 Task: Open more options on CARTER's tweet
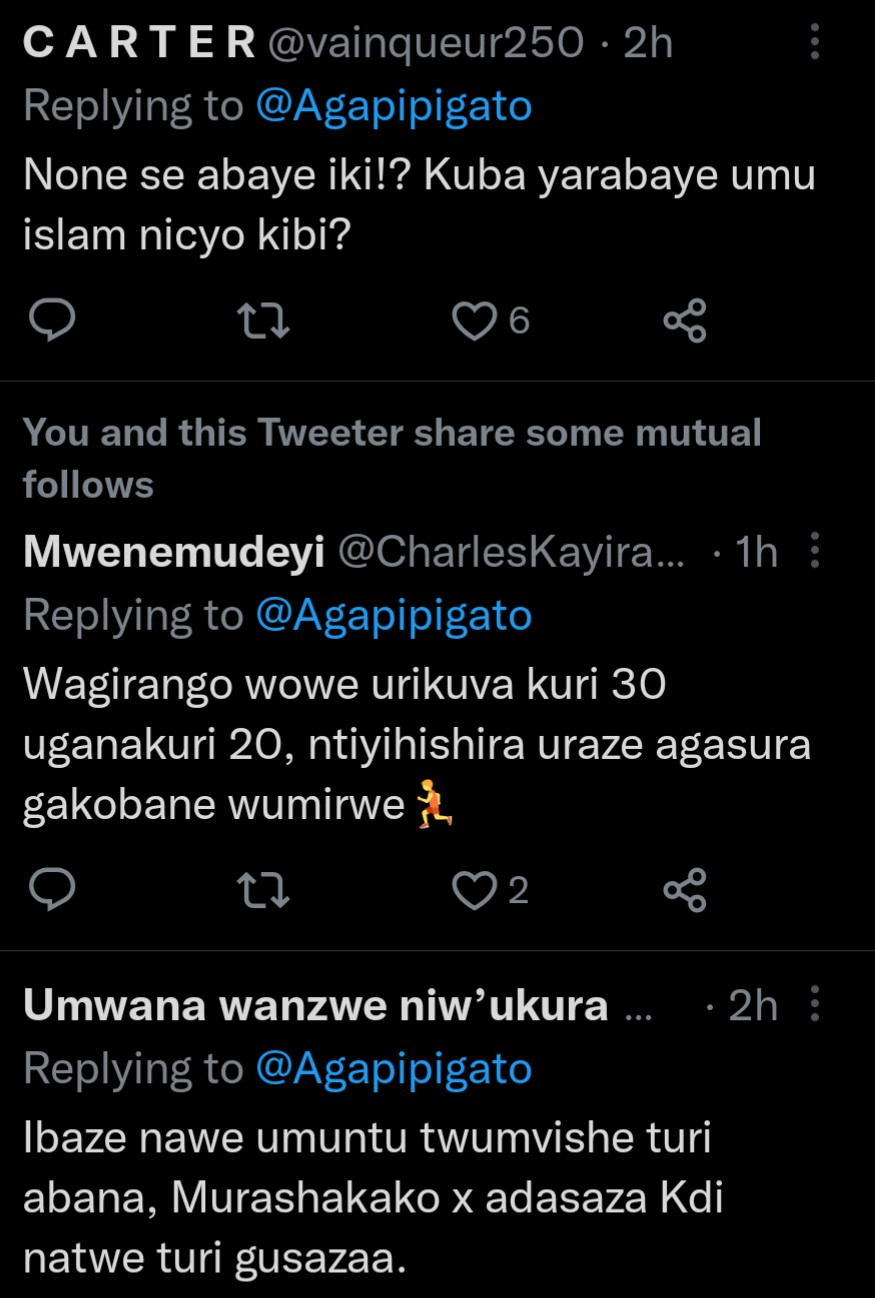tap(815, 42)
